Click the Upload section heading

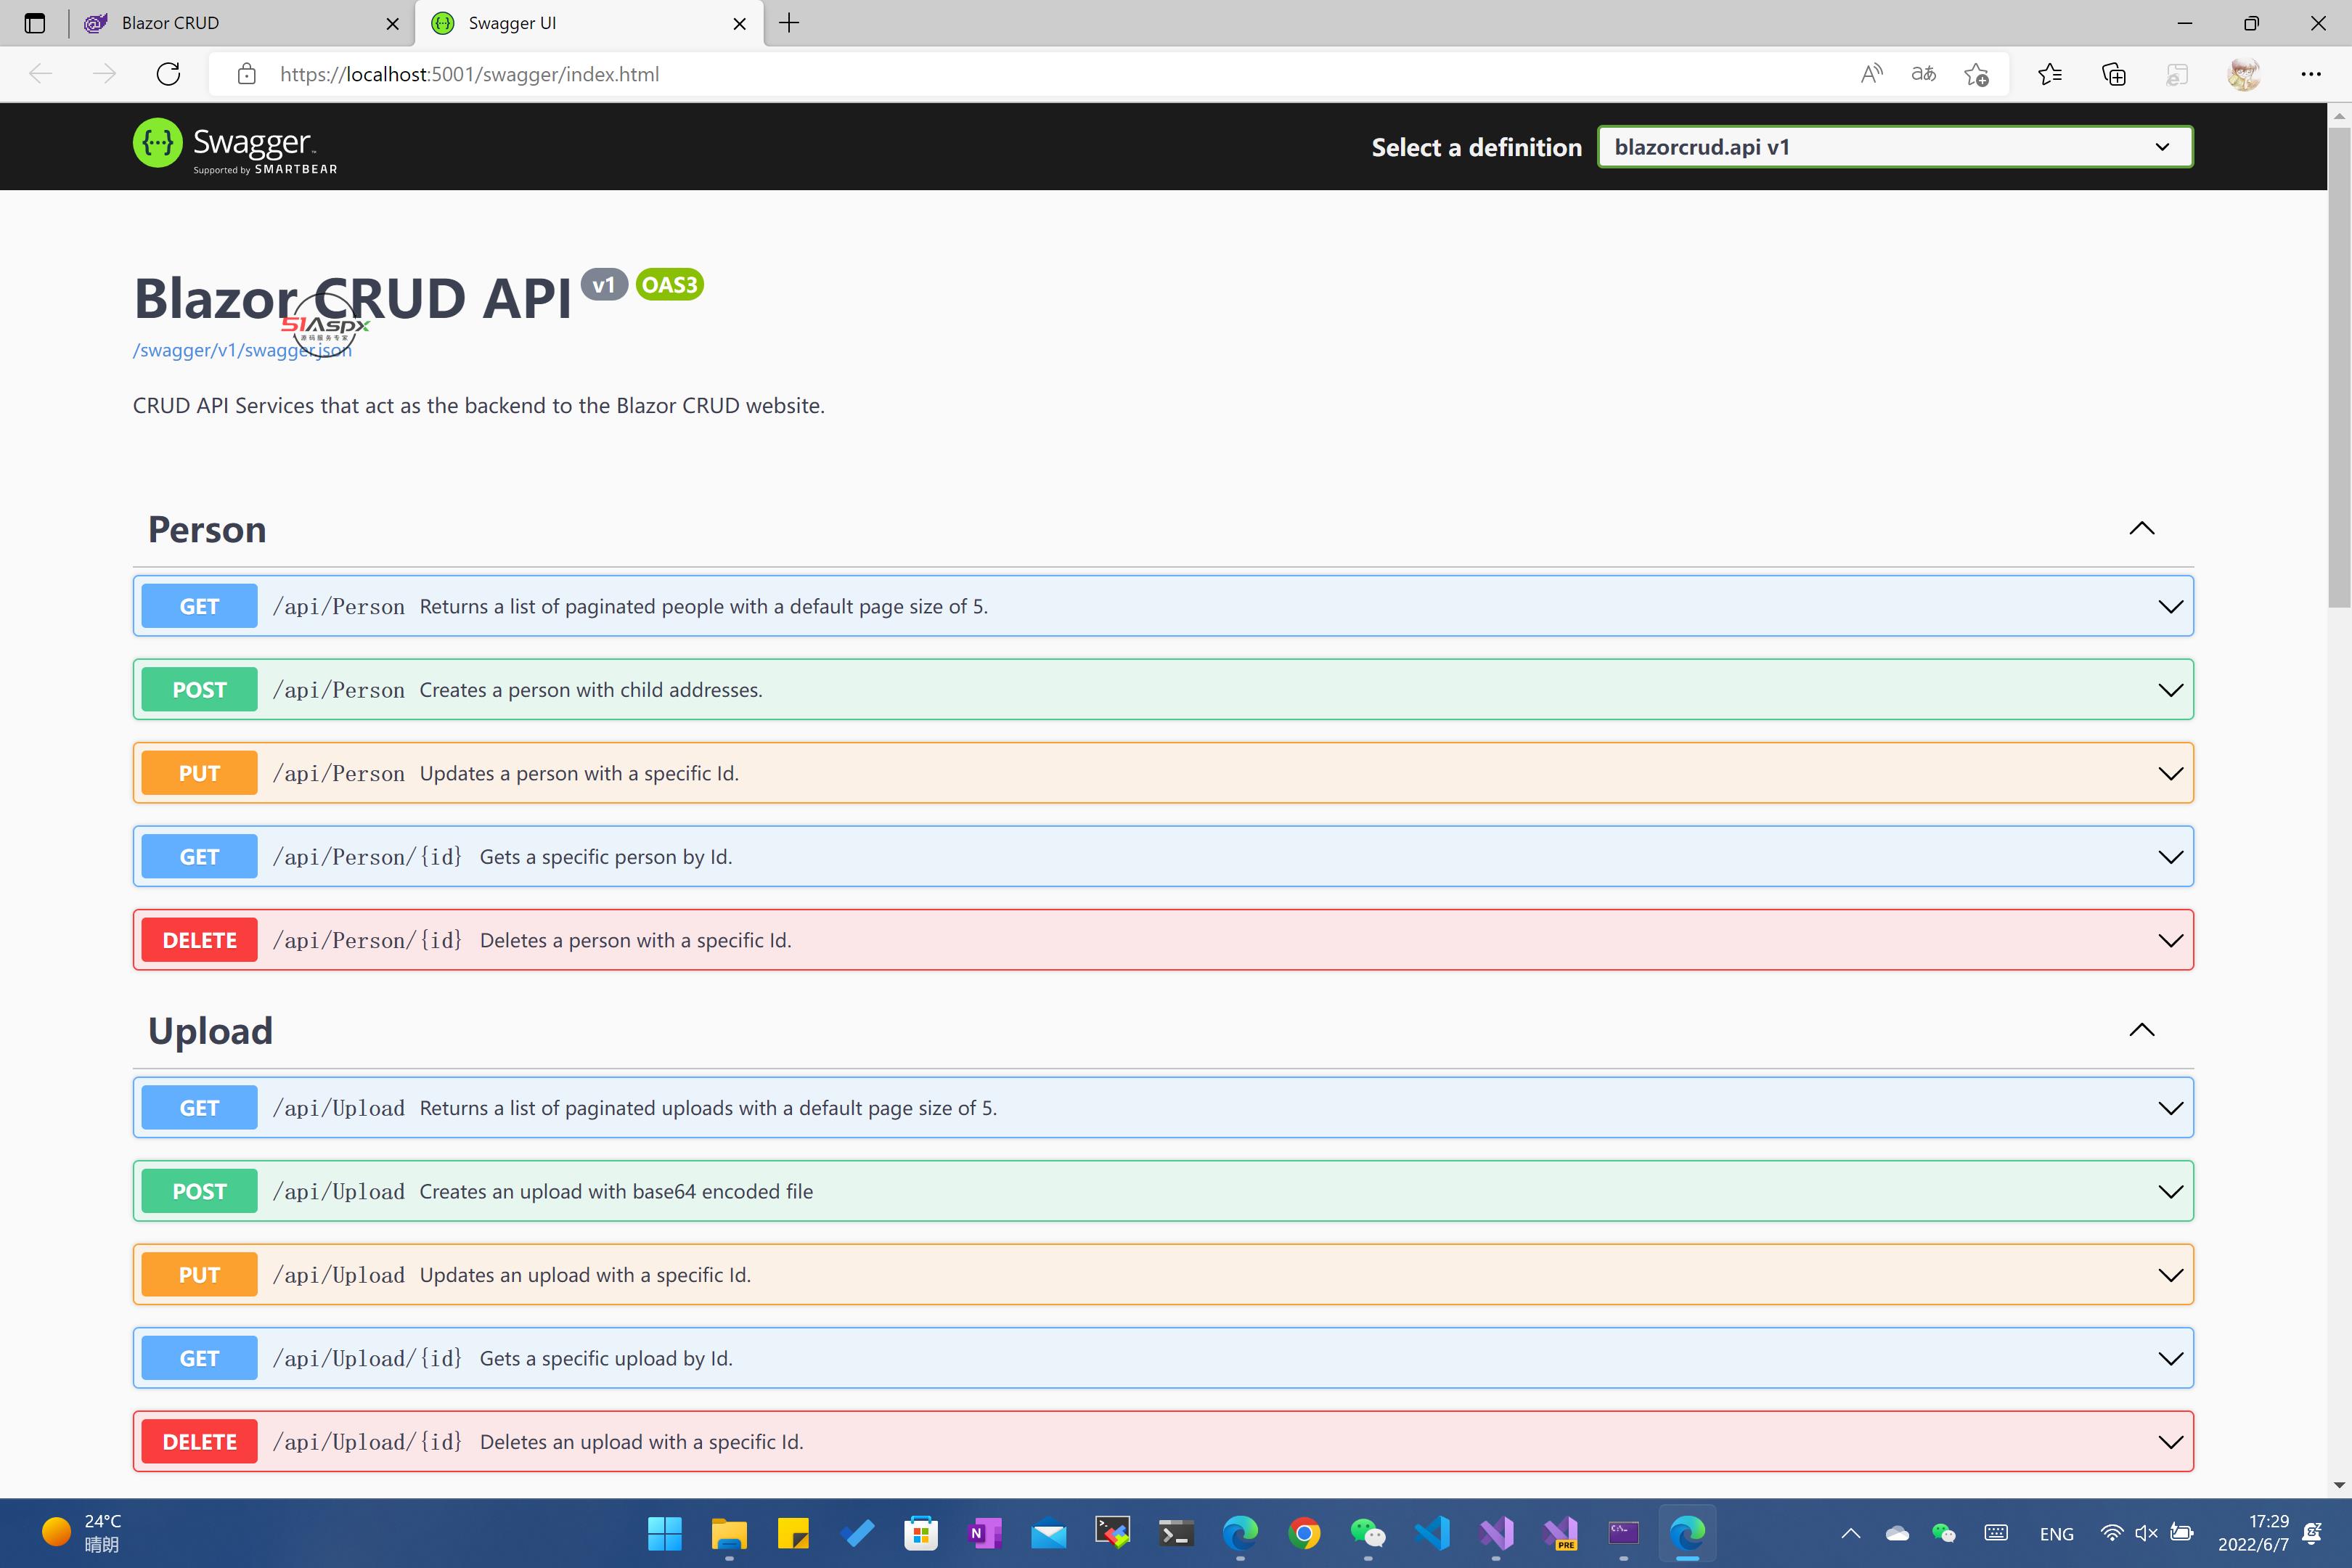(210, 1031)
